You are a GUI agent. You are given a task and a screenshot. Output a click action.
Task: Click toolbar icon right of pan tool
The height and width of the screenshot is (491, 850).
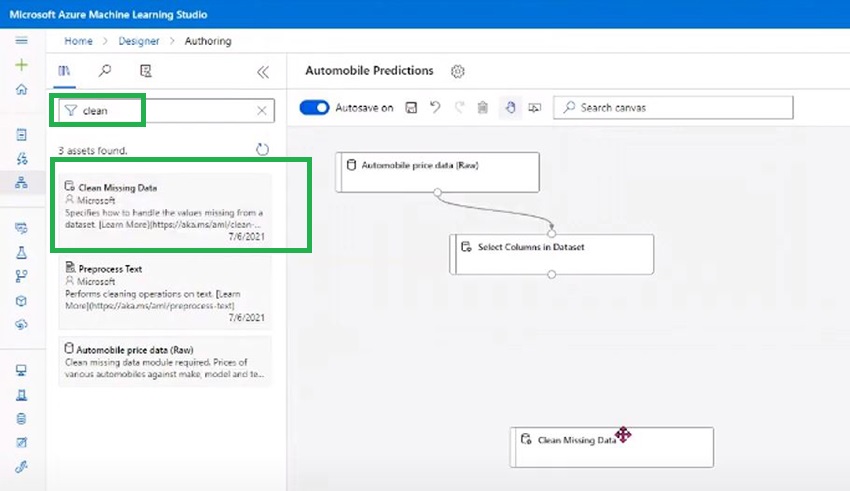tap(535, 108)
